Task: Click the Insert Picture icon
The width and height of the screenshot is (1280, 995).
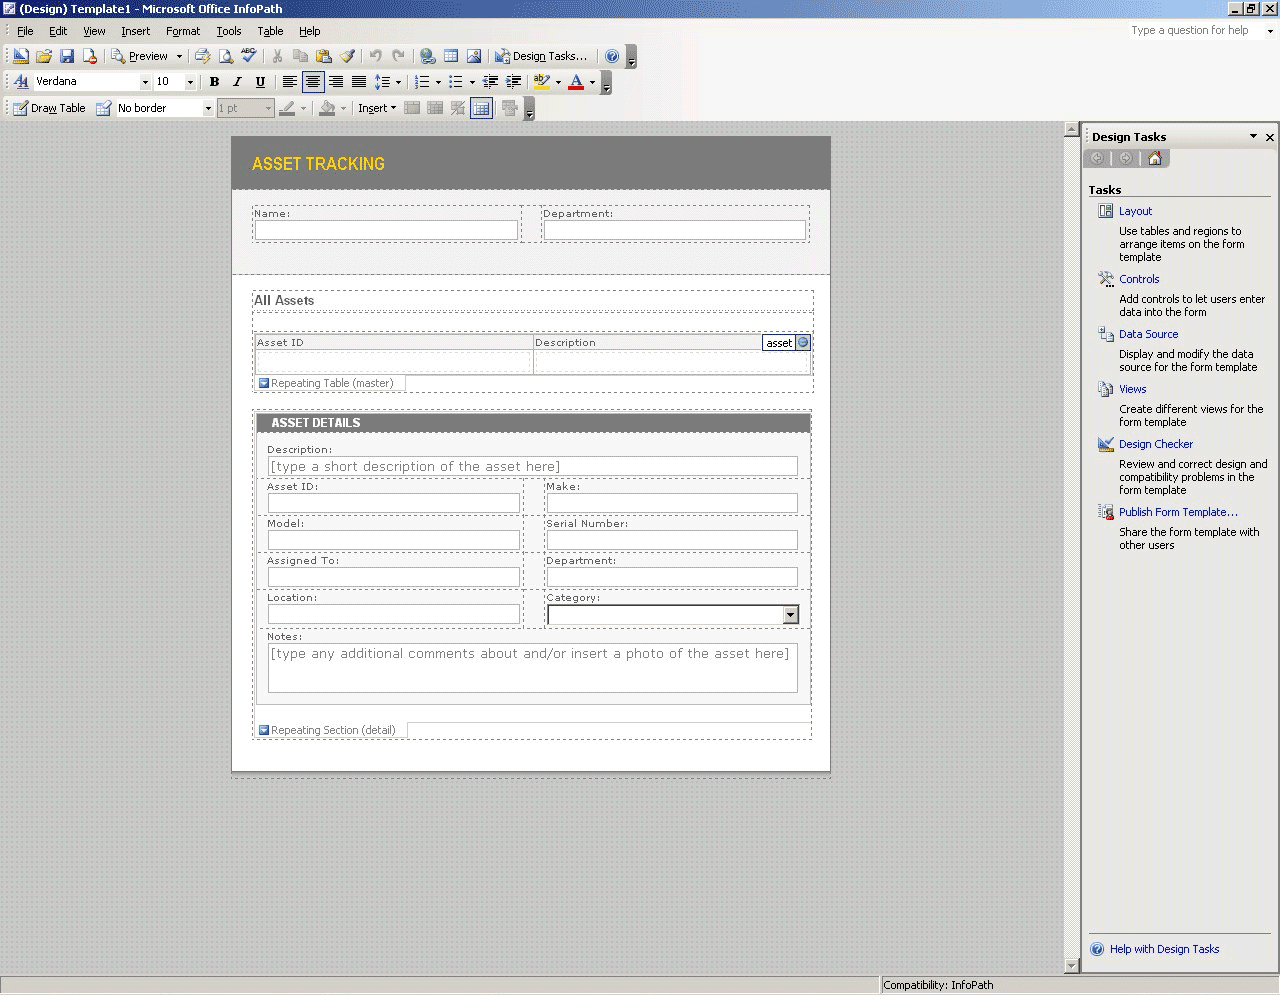Action: (474, 56)
